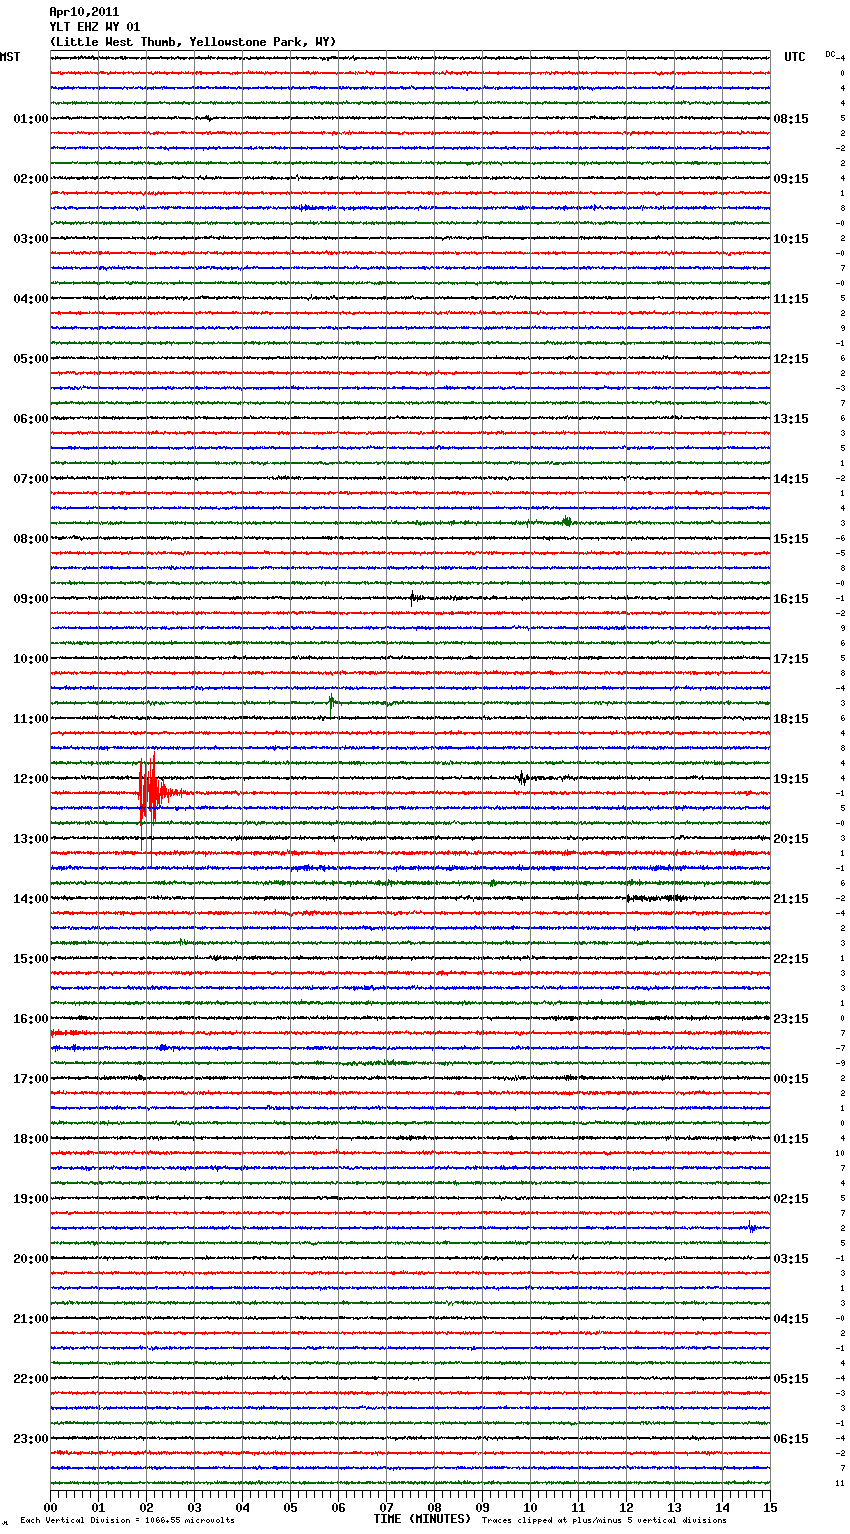Click the 02:15 UTC time label
Image resolution: width=850 pixels, height=1534 pixels.
791,1199
